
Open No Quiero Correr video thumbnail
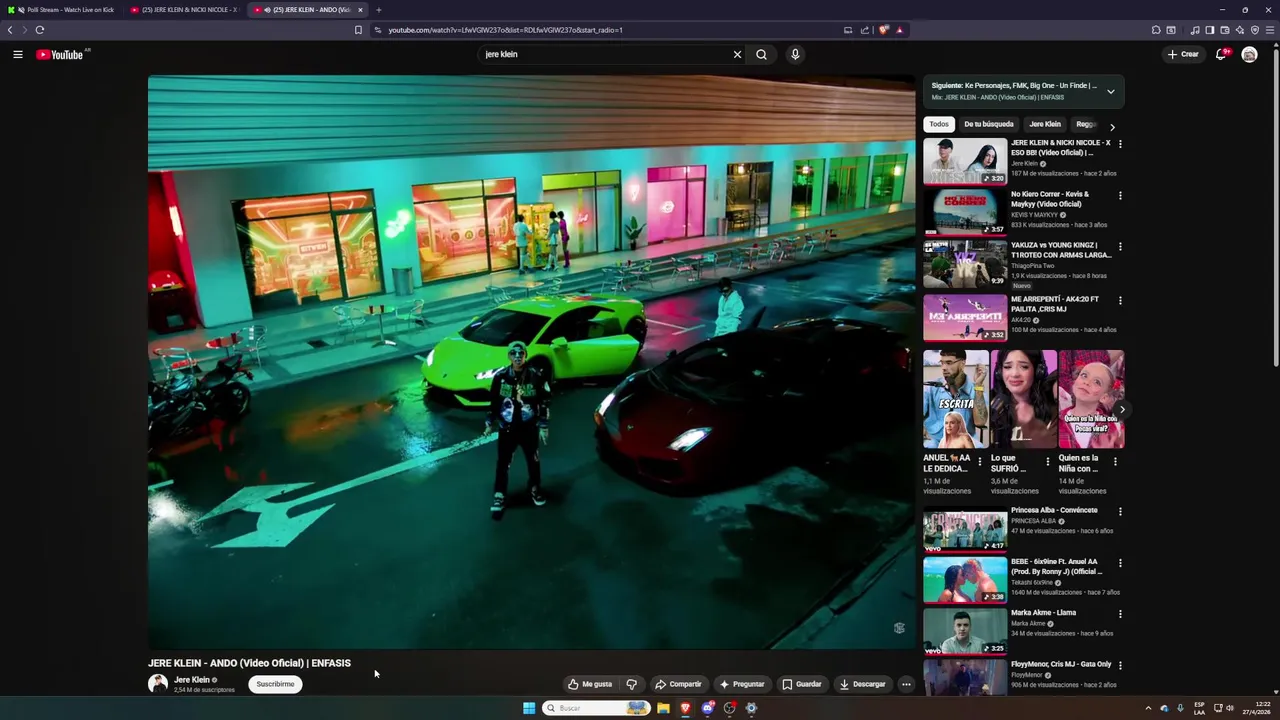click(965, 212)
